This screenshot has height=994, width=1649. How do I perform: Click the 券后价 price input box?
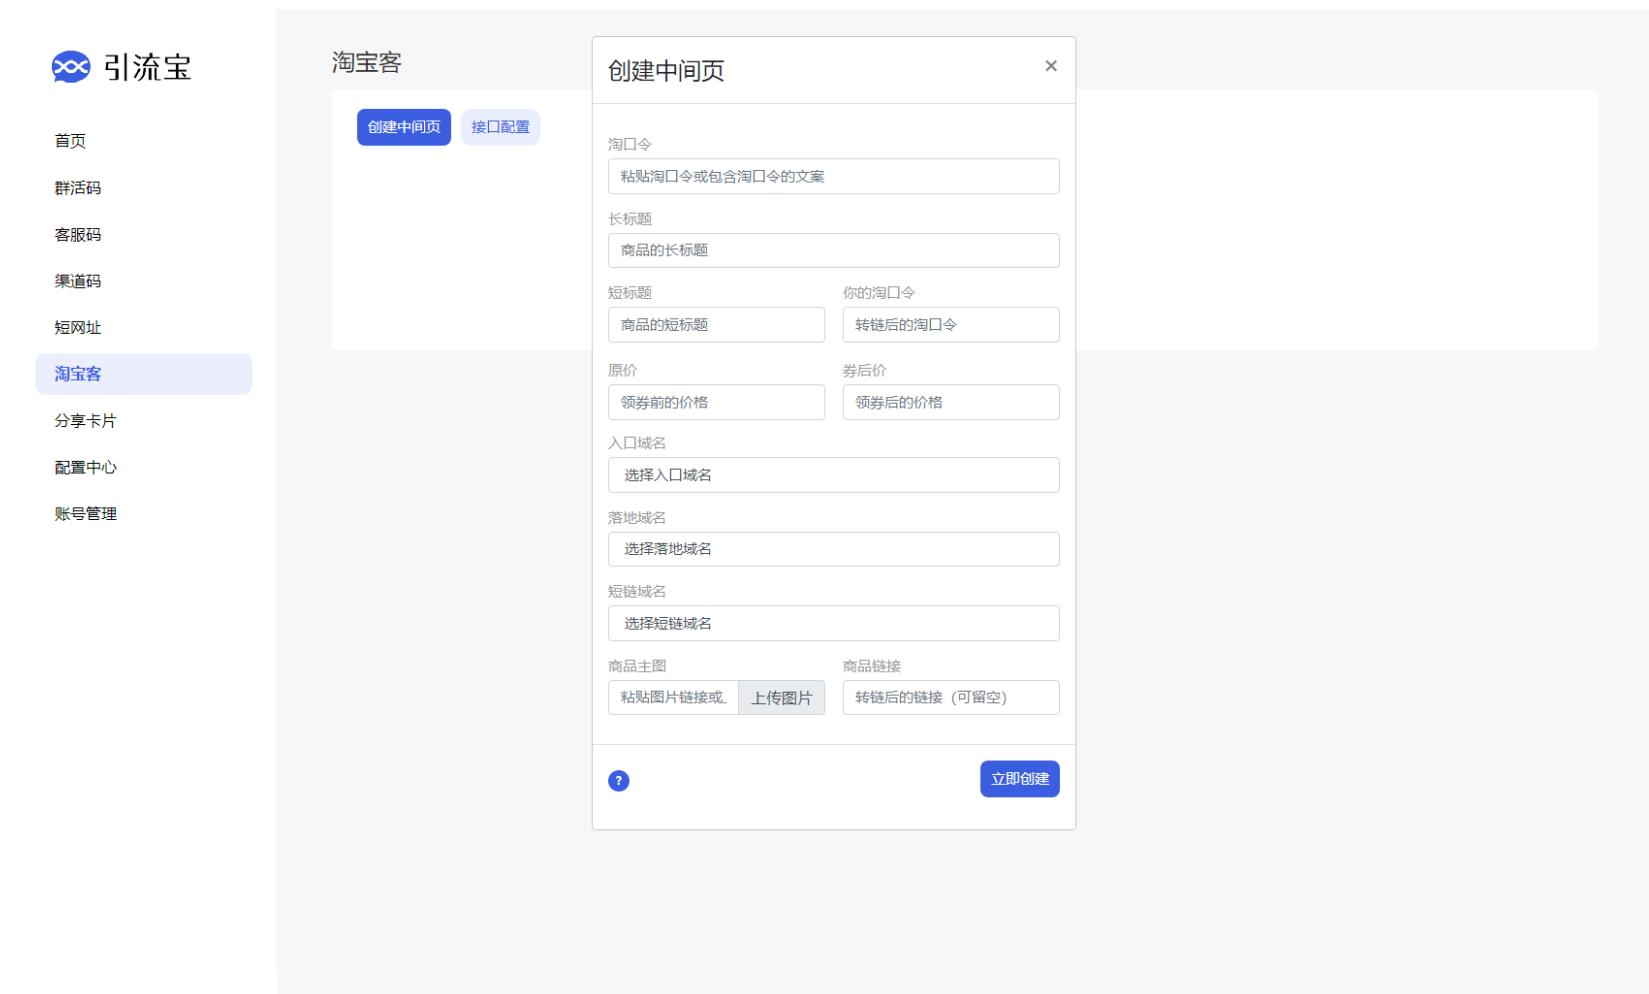coord(950,402)
